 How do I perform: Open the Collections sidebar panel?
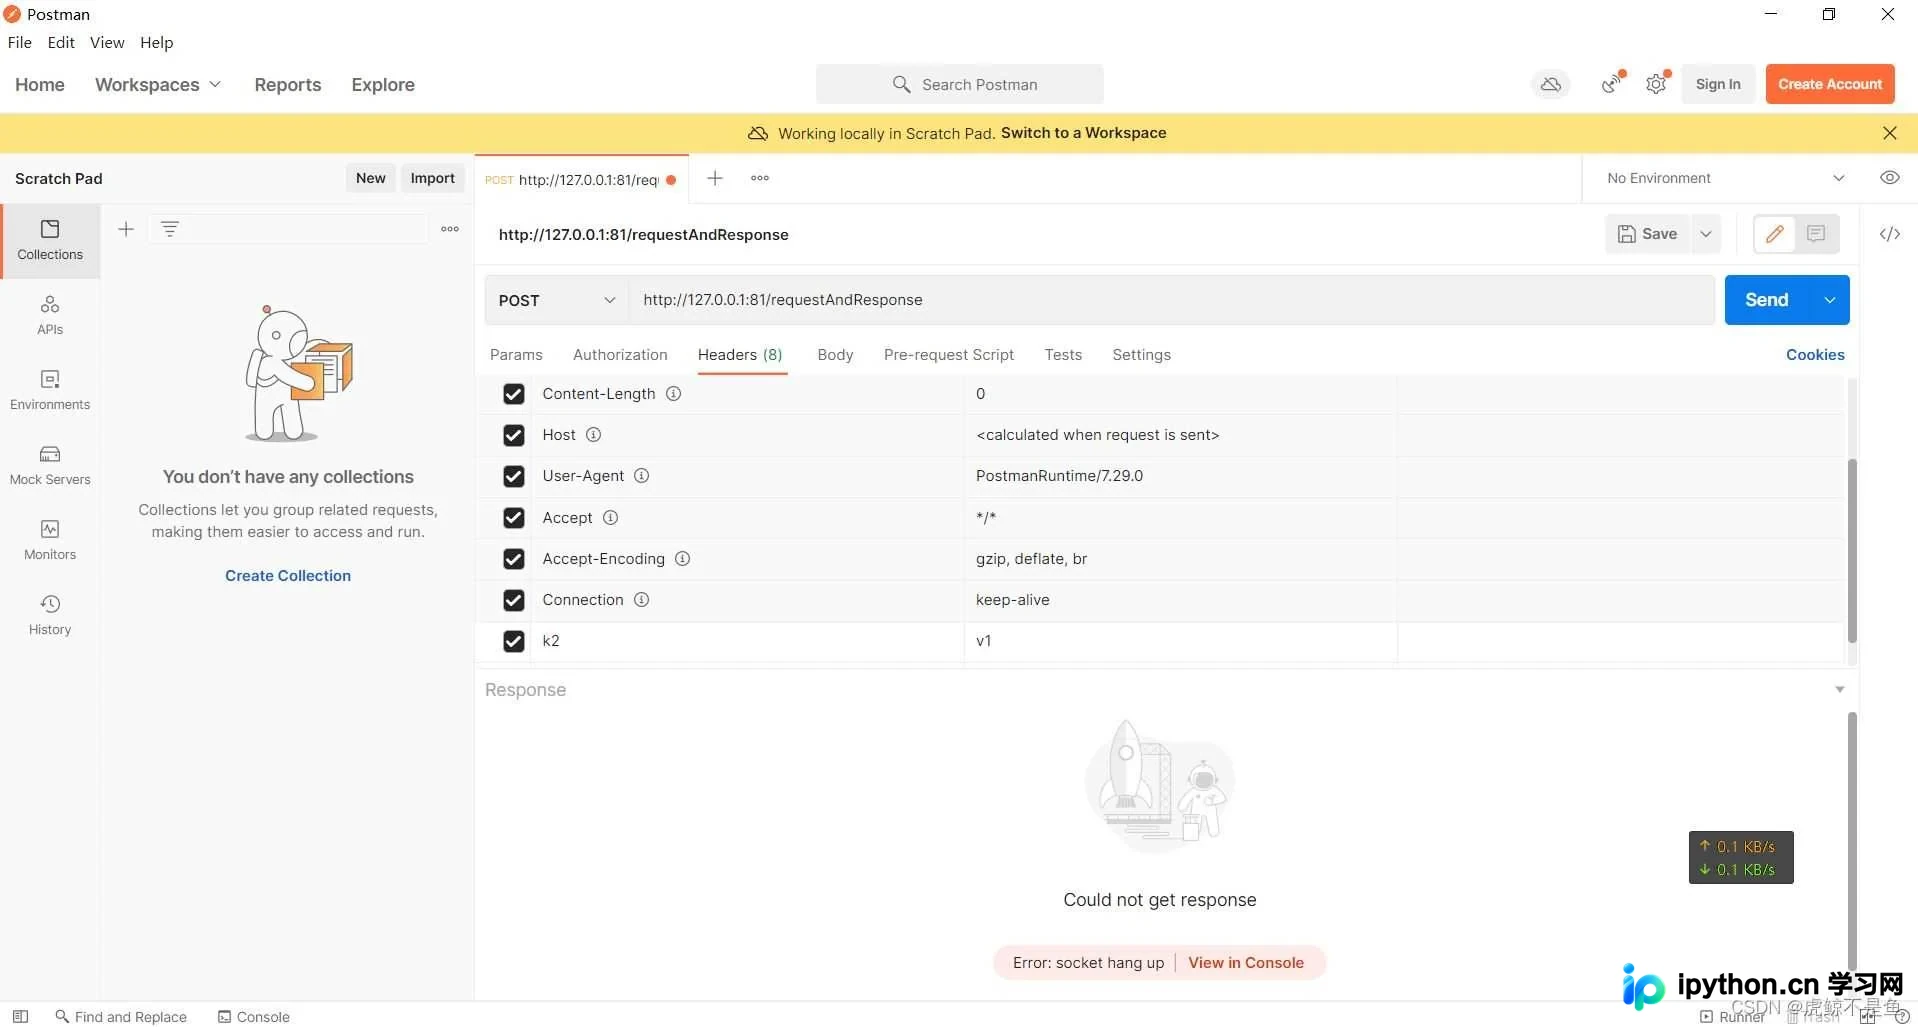point(50,240)
